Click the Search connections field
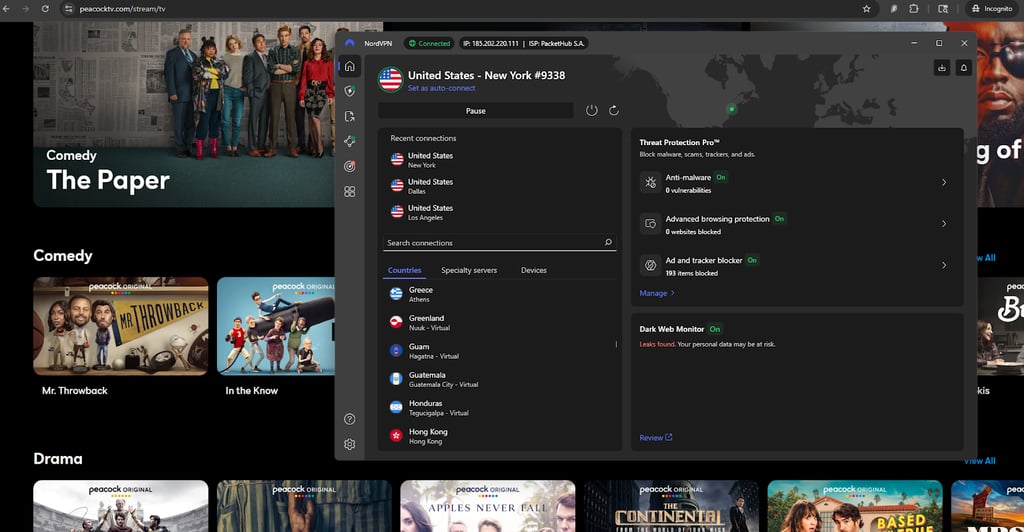The height and width of the screenshot is (532, 1024). click(x=500, y=242)
